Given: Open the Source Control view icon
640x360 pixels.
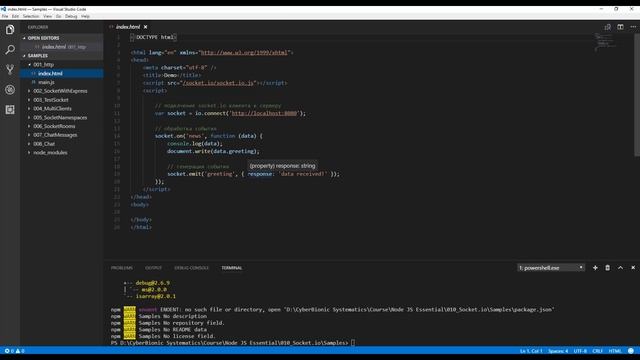Looking at the screenshot, I should [x=10, y=69].
